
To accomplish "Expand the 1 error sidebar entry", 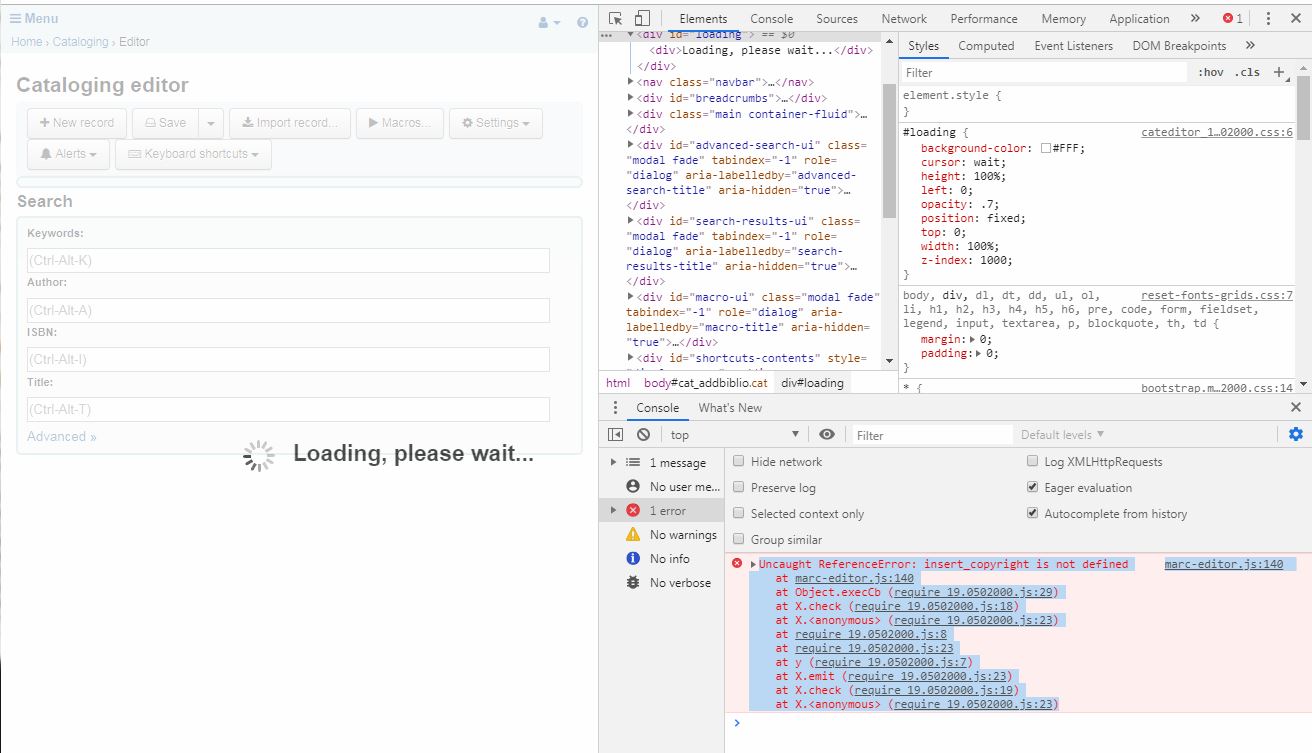I will click(x=614, y=511).
